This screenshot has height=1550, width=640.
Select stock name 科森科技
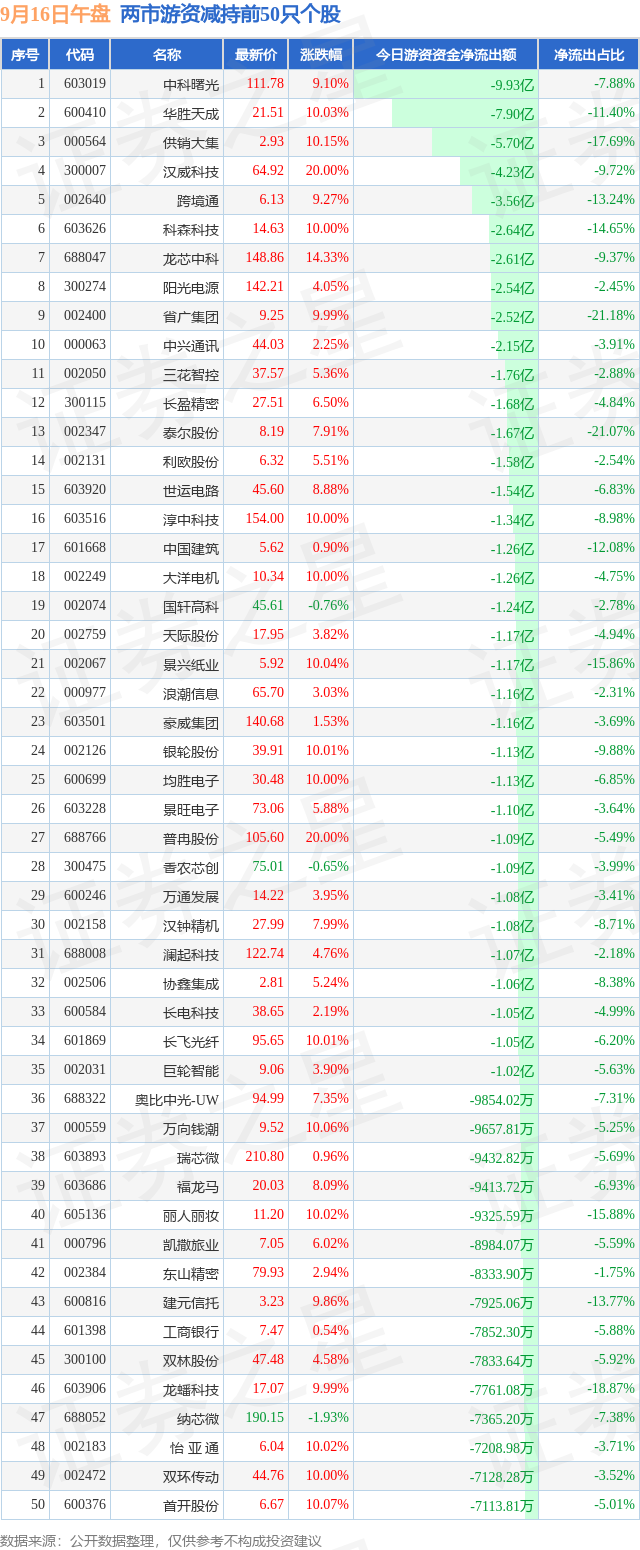(190, 229)
